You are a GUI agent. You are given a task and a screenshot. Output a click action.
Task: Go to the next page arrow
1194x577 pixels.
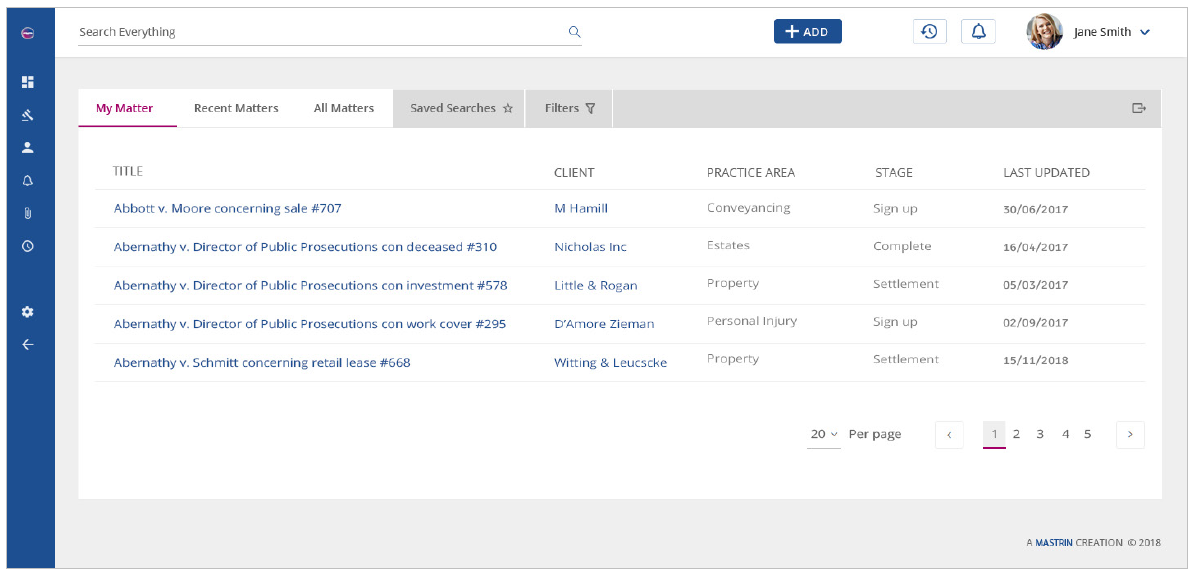pyautogui.click(x=1130, y=434)
